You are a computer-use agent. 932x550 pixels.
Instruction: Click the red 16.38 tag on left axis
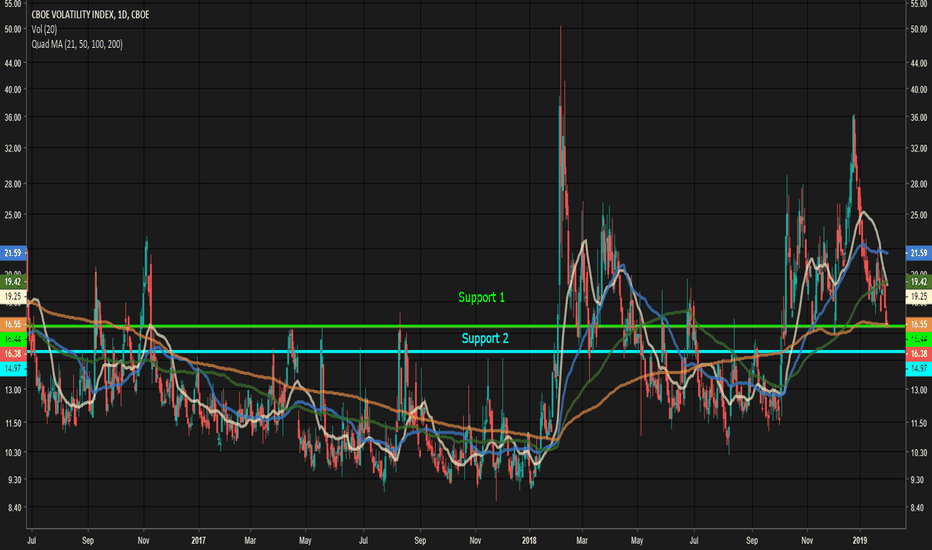tap(13, 353)
